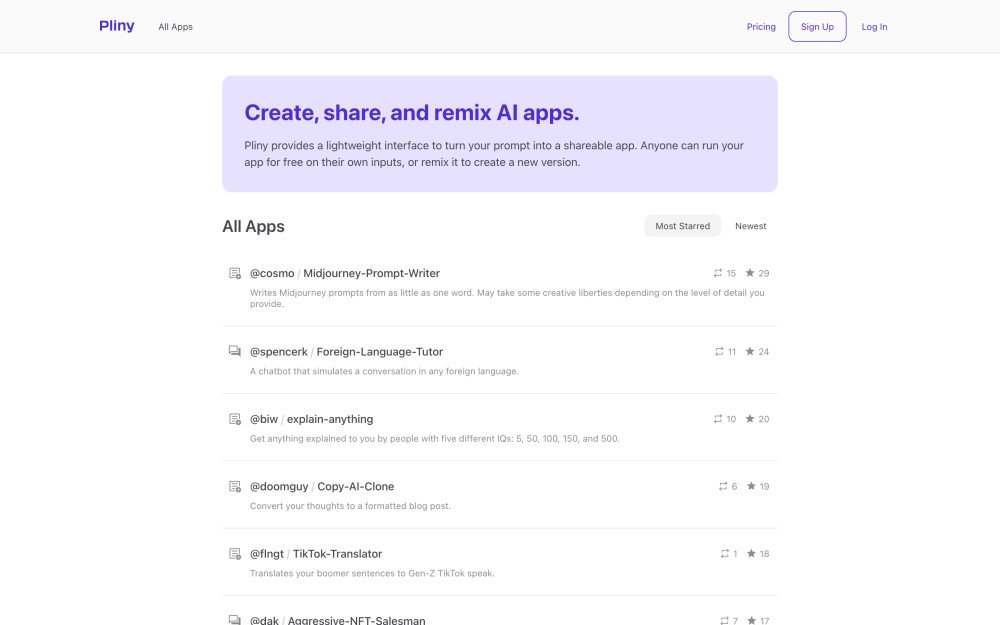Click the app-type icon beside Copy-AI-Clone
The image size is (1000, 625).
point(234,487)
